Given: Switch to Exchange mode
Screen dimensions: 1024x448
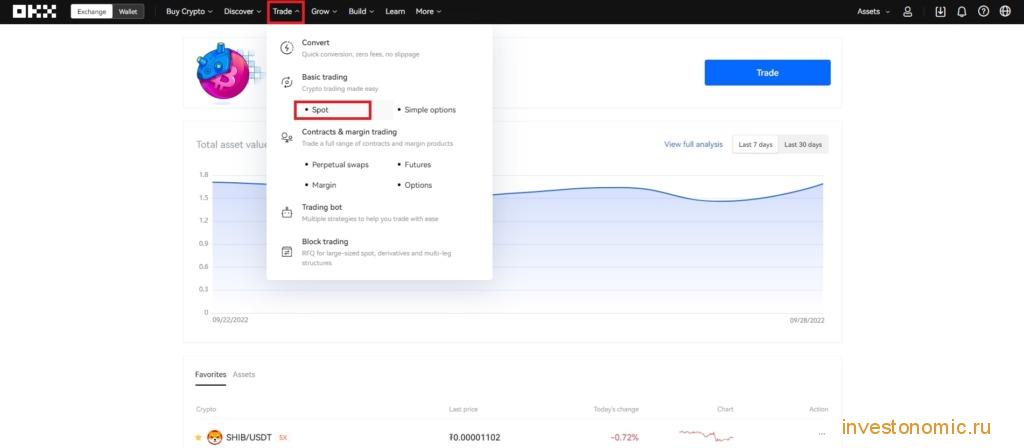Looking at the screenshot, I should [x=91, y=11].
